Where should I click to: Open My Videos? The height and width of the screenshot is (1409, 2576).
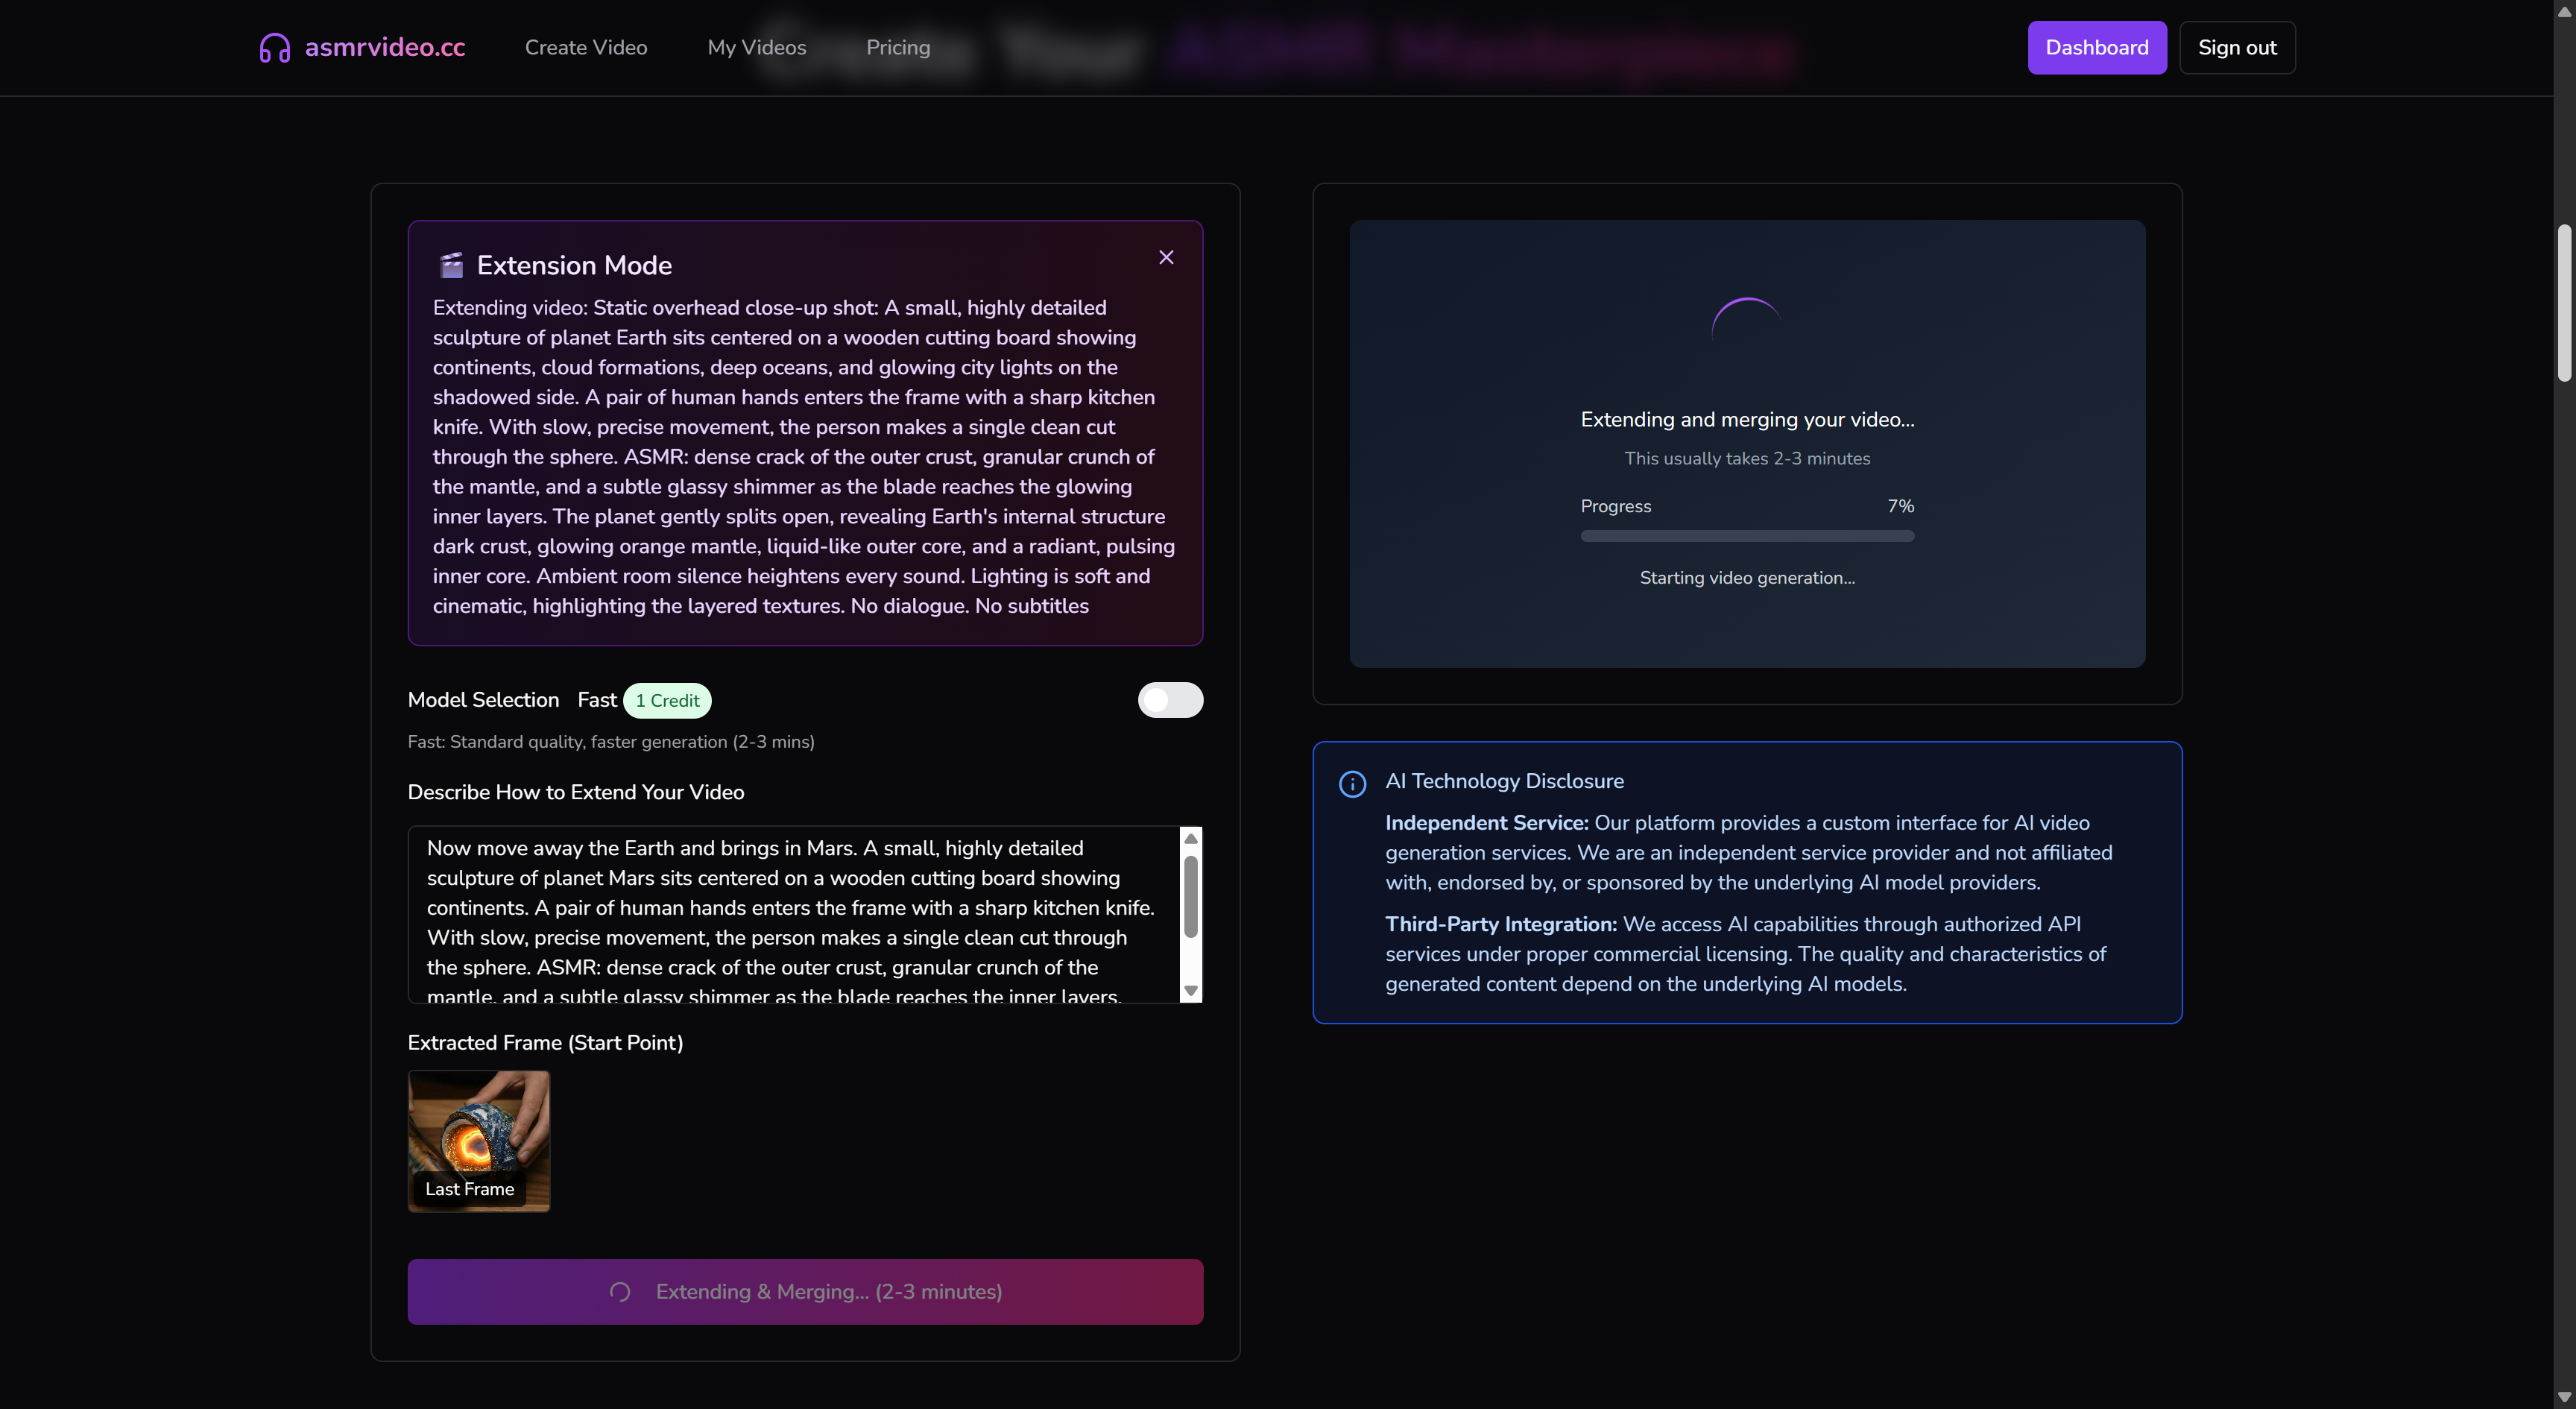tap(757, 47)
